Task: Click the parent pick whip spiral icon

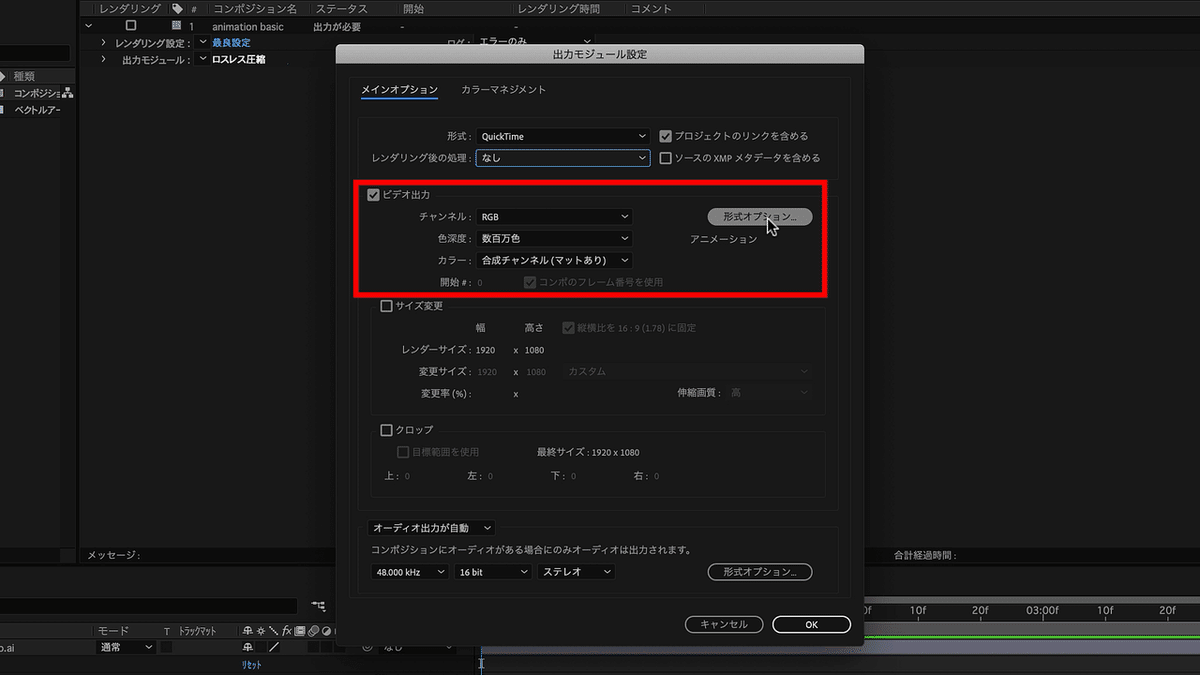Action: (367, 647)
